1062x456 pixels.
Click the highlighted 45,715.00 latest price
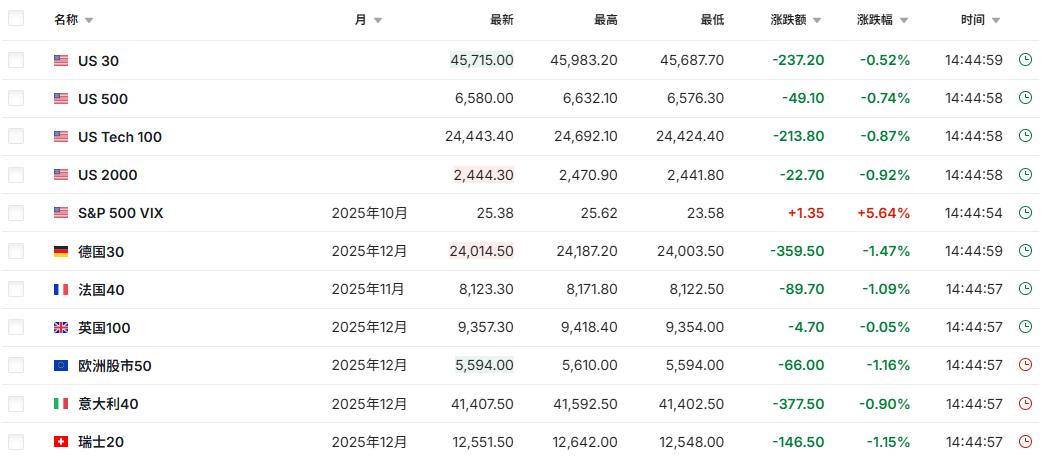(482, 60)
